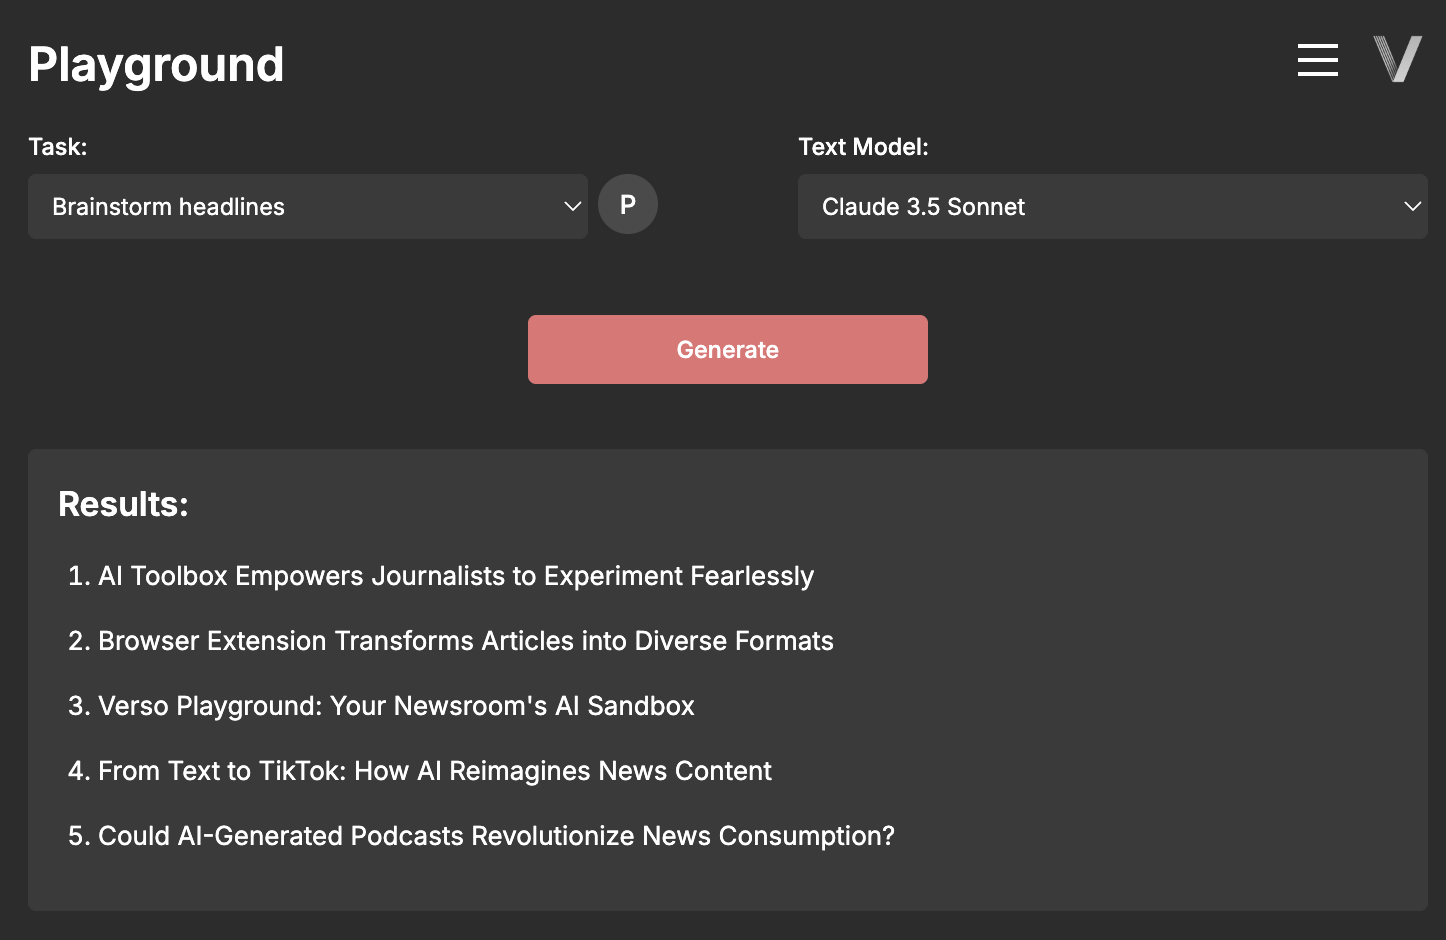
Task: Open the hamburger navigation menu
Action: pos(1317,60)
